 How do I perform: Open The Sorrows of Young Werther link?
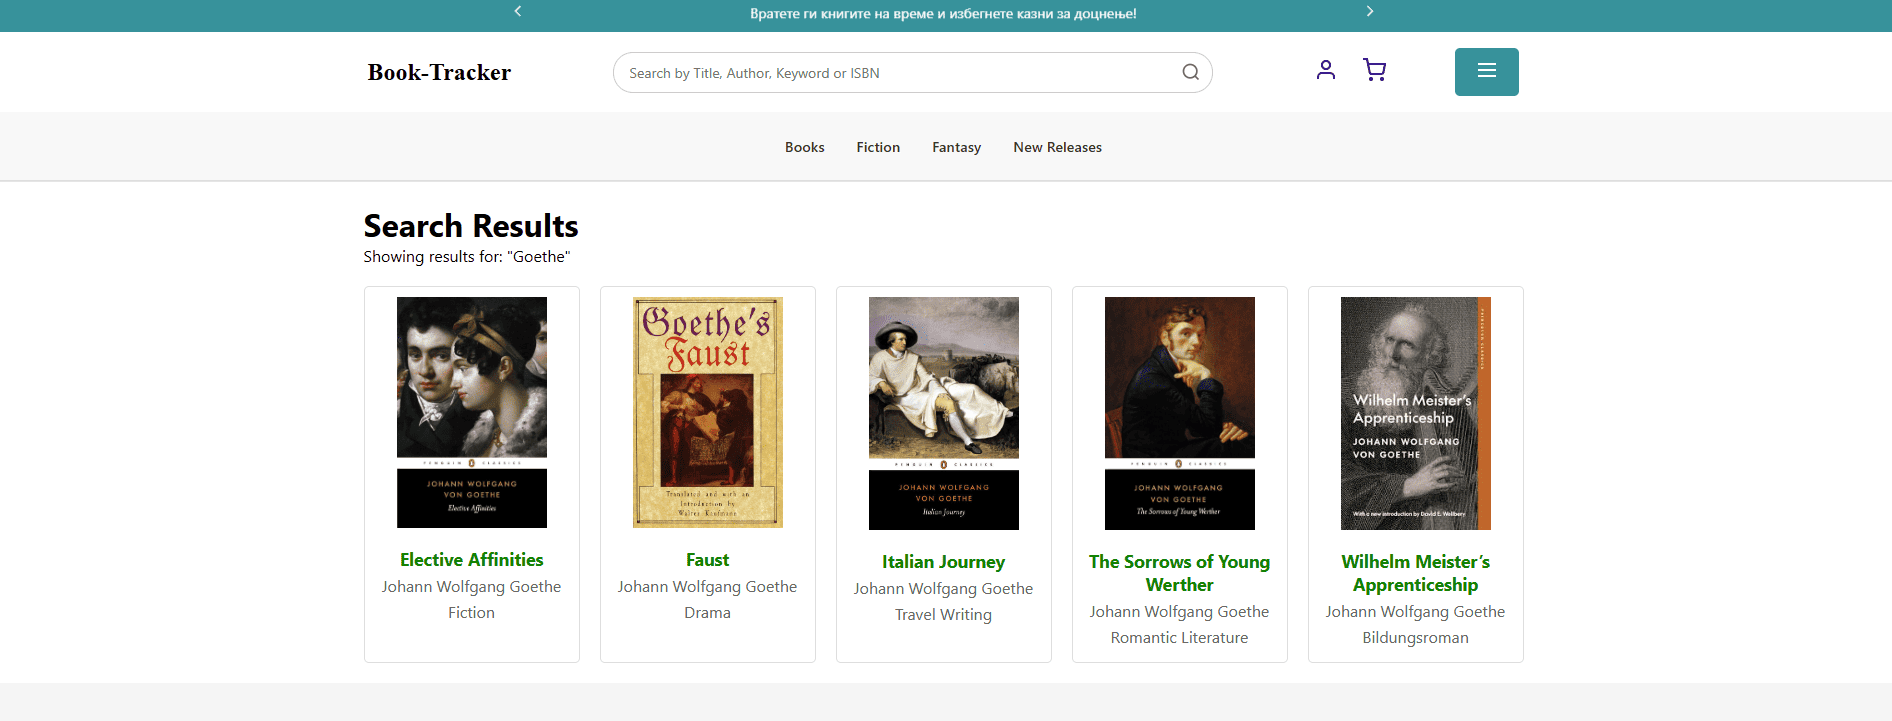point(1179,573)
